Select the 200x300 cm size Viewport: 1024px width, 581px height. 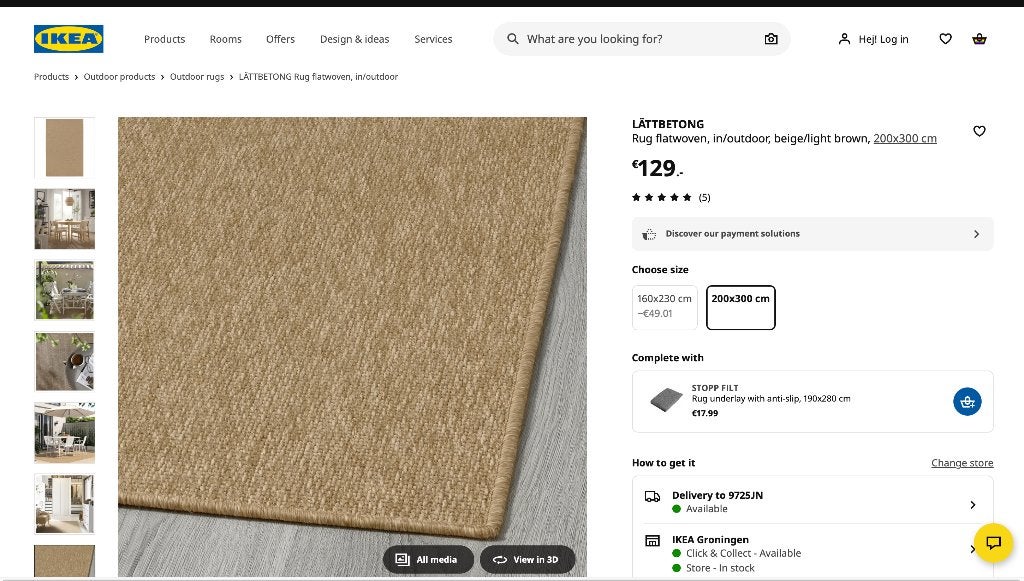click(741, 307)
